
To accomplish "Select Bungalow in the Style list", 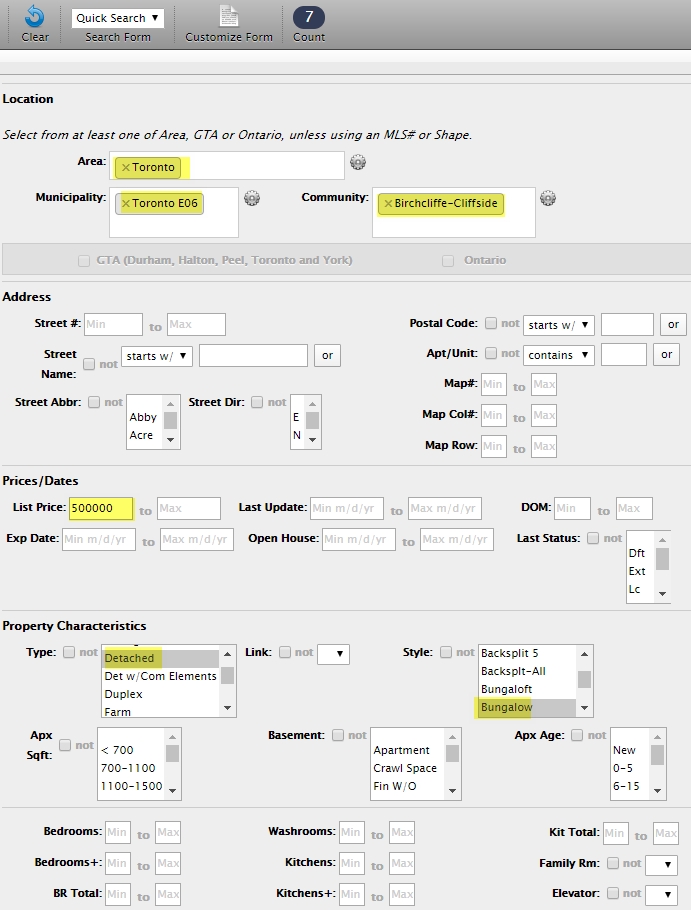I will 506,708.
